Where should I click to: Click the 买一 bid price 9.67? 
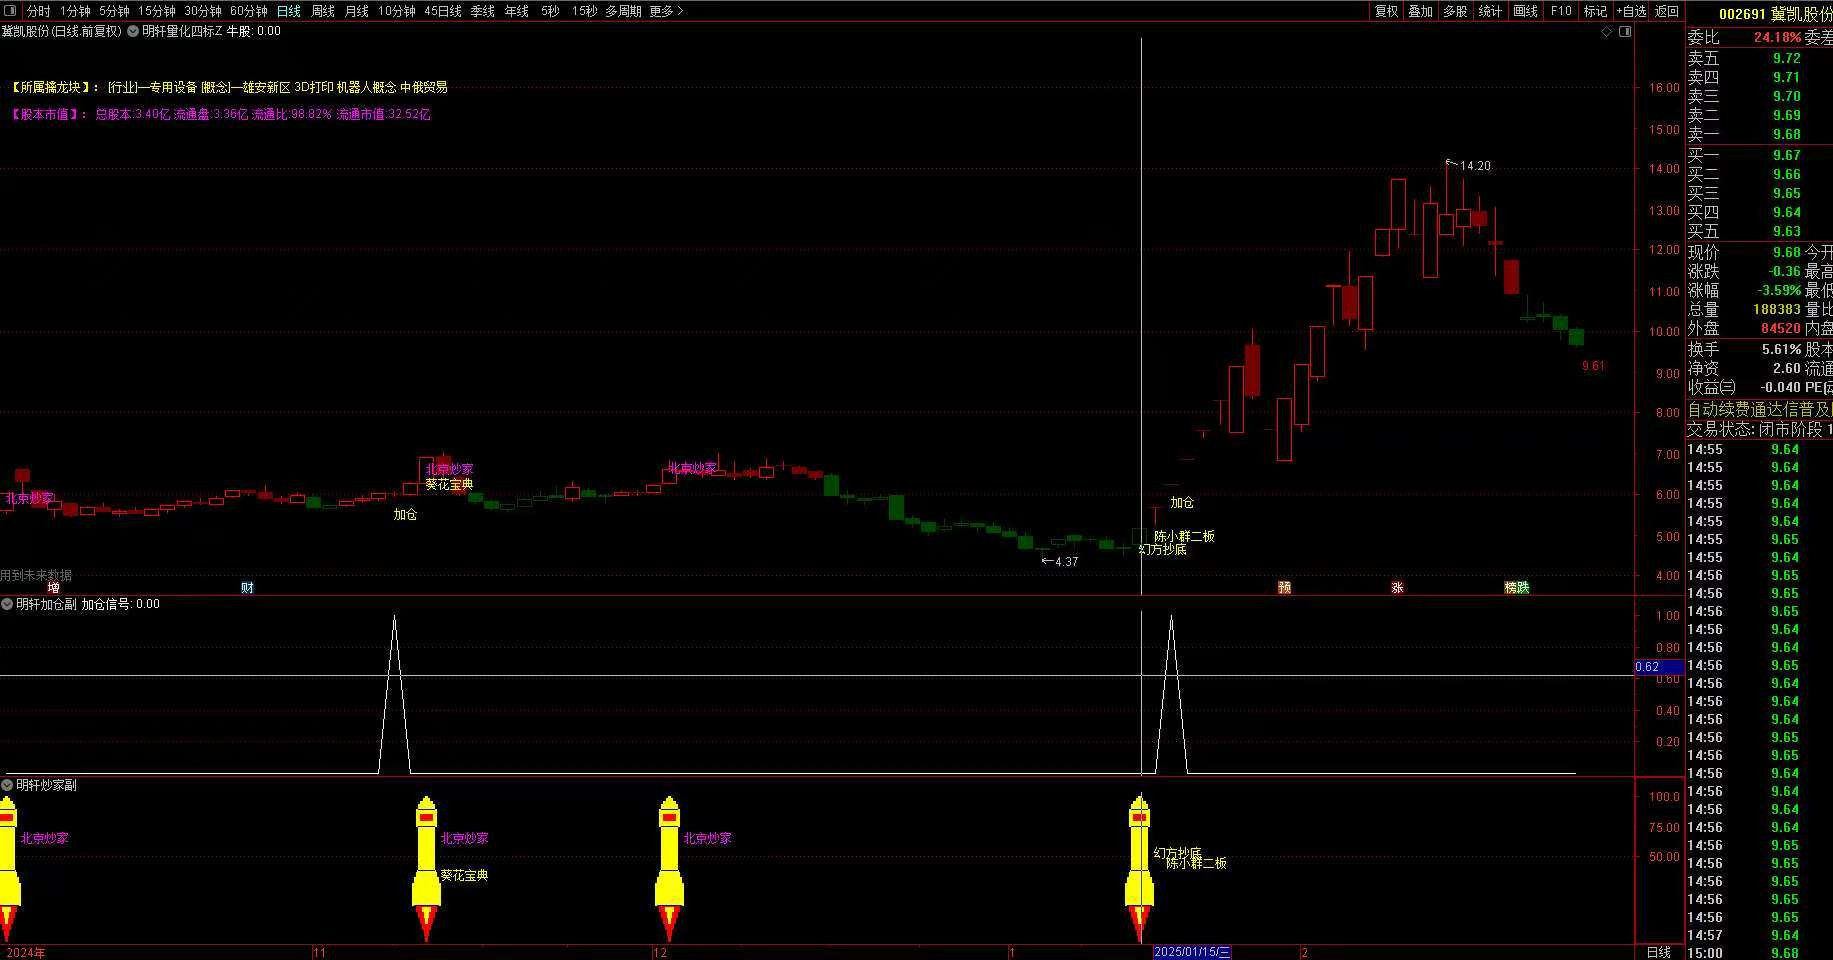[x=1786, y=156]
